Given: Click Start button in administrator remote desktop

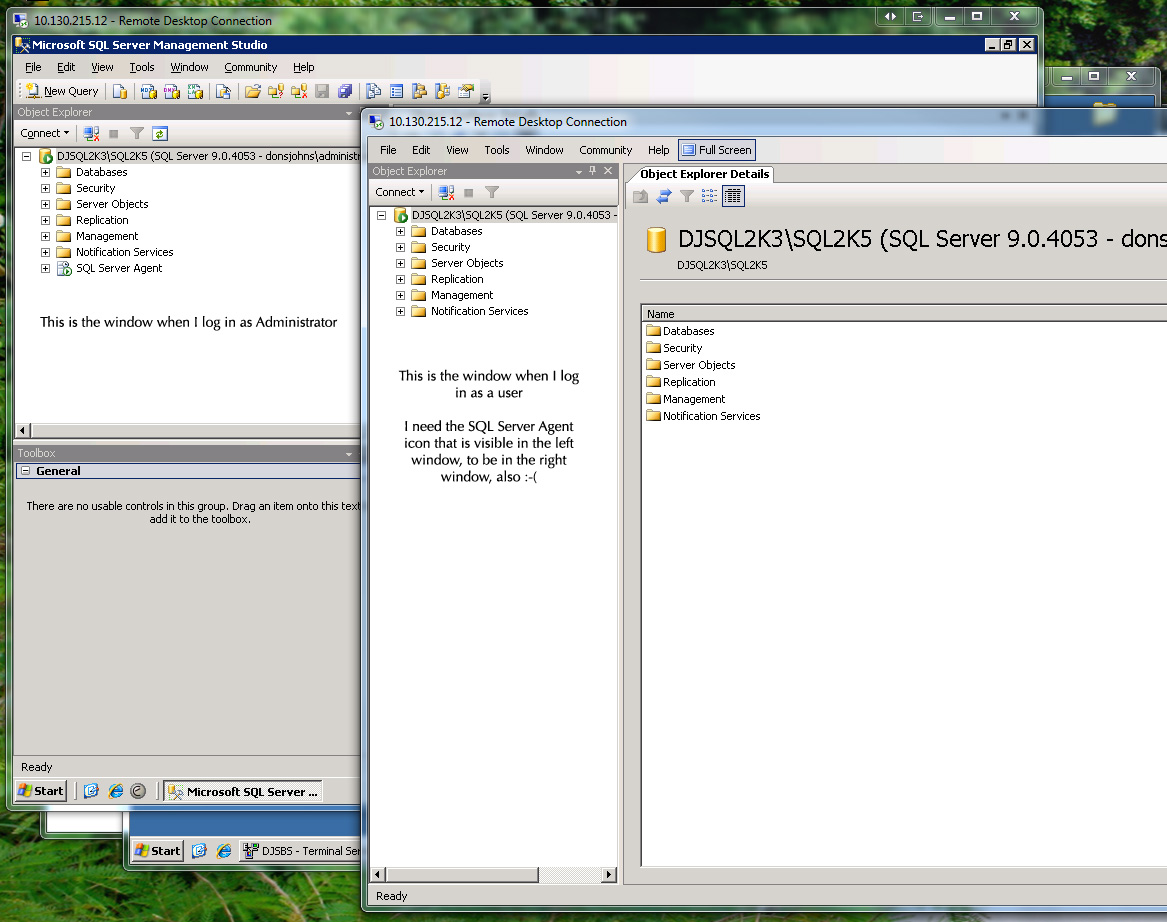Looking at the screenshot, I should pyautogui.click(x=42, y=790).
